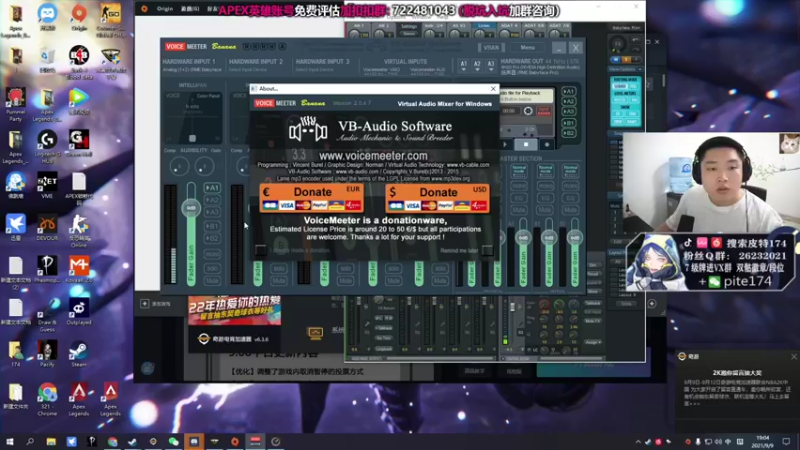
Task: Open Discord desktop icon
Action: pyautogui.click(x=47, y=17)
